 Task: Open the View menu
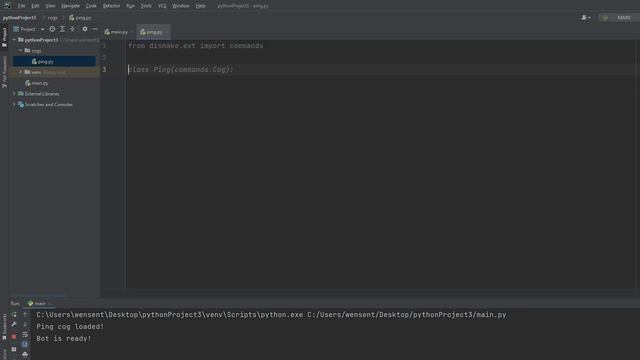pos(50,6)
